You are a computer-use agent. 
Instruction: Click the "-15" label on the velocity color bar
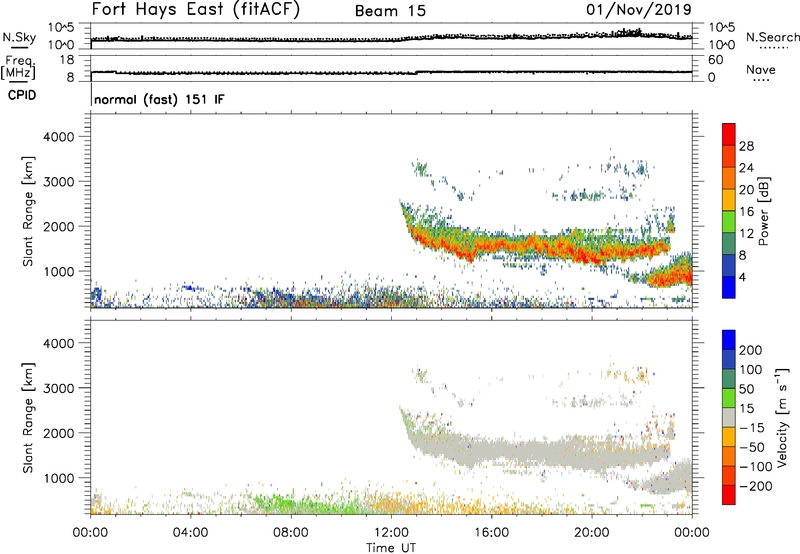click(x=752, y=427)
